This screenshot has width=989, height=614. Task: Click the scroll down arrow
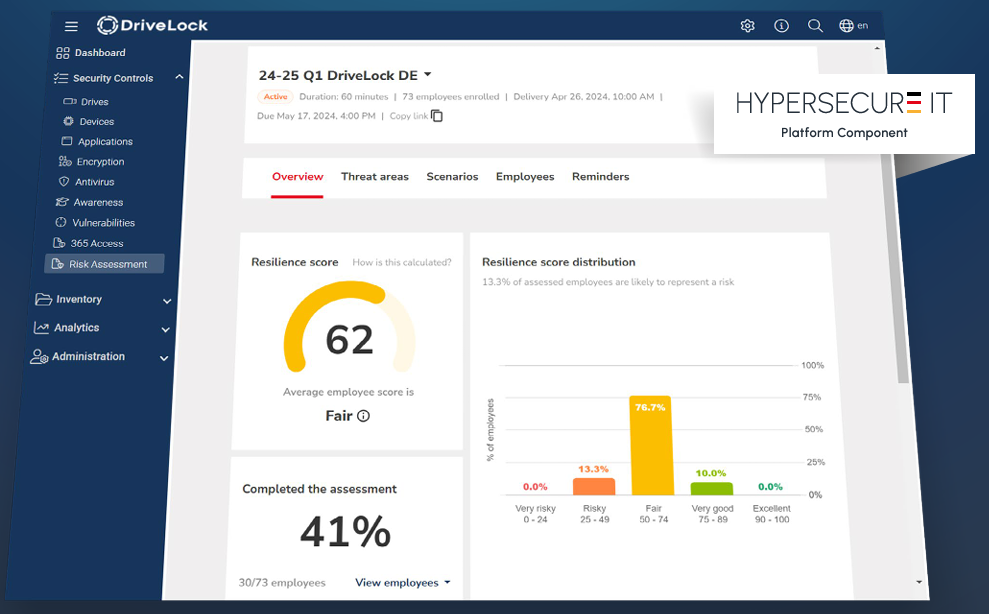pos(919,582)
